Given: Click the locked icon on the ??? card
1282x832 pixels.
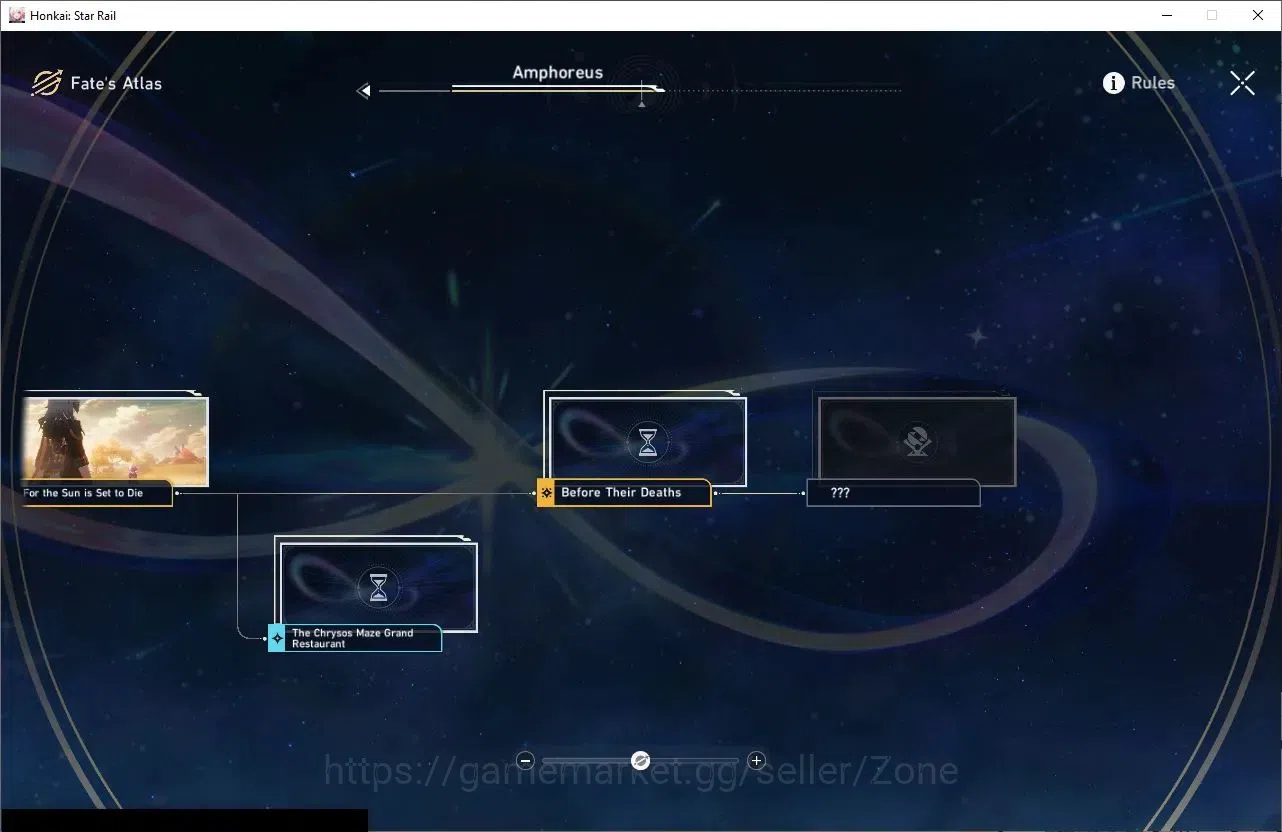Looking at the screenshot, I should pyautogui.click(x=917, y=441).
